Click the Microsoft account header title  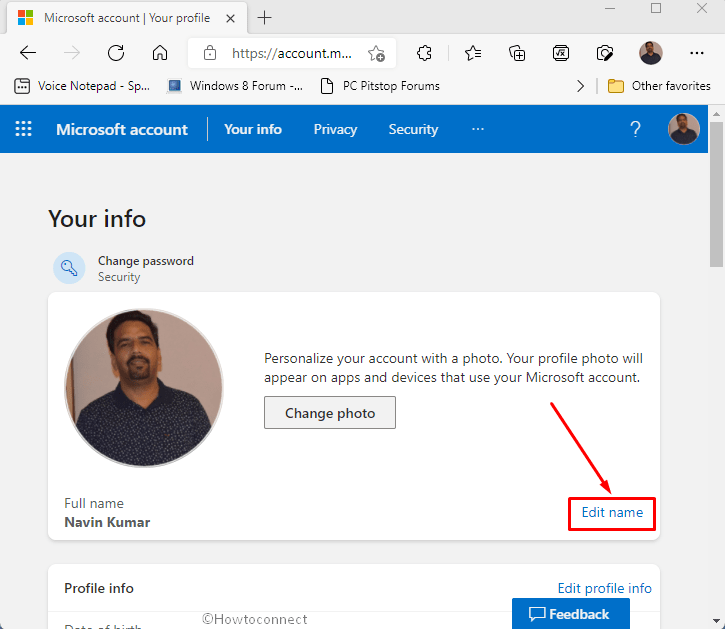pyautogui.click(x=122, y=130)
